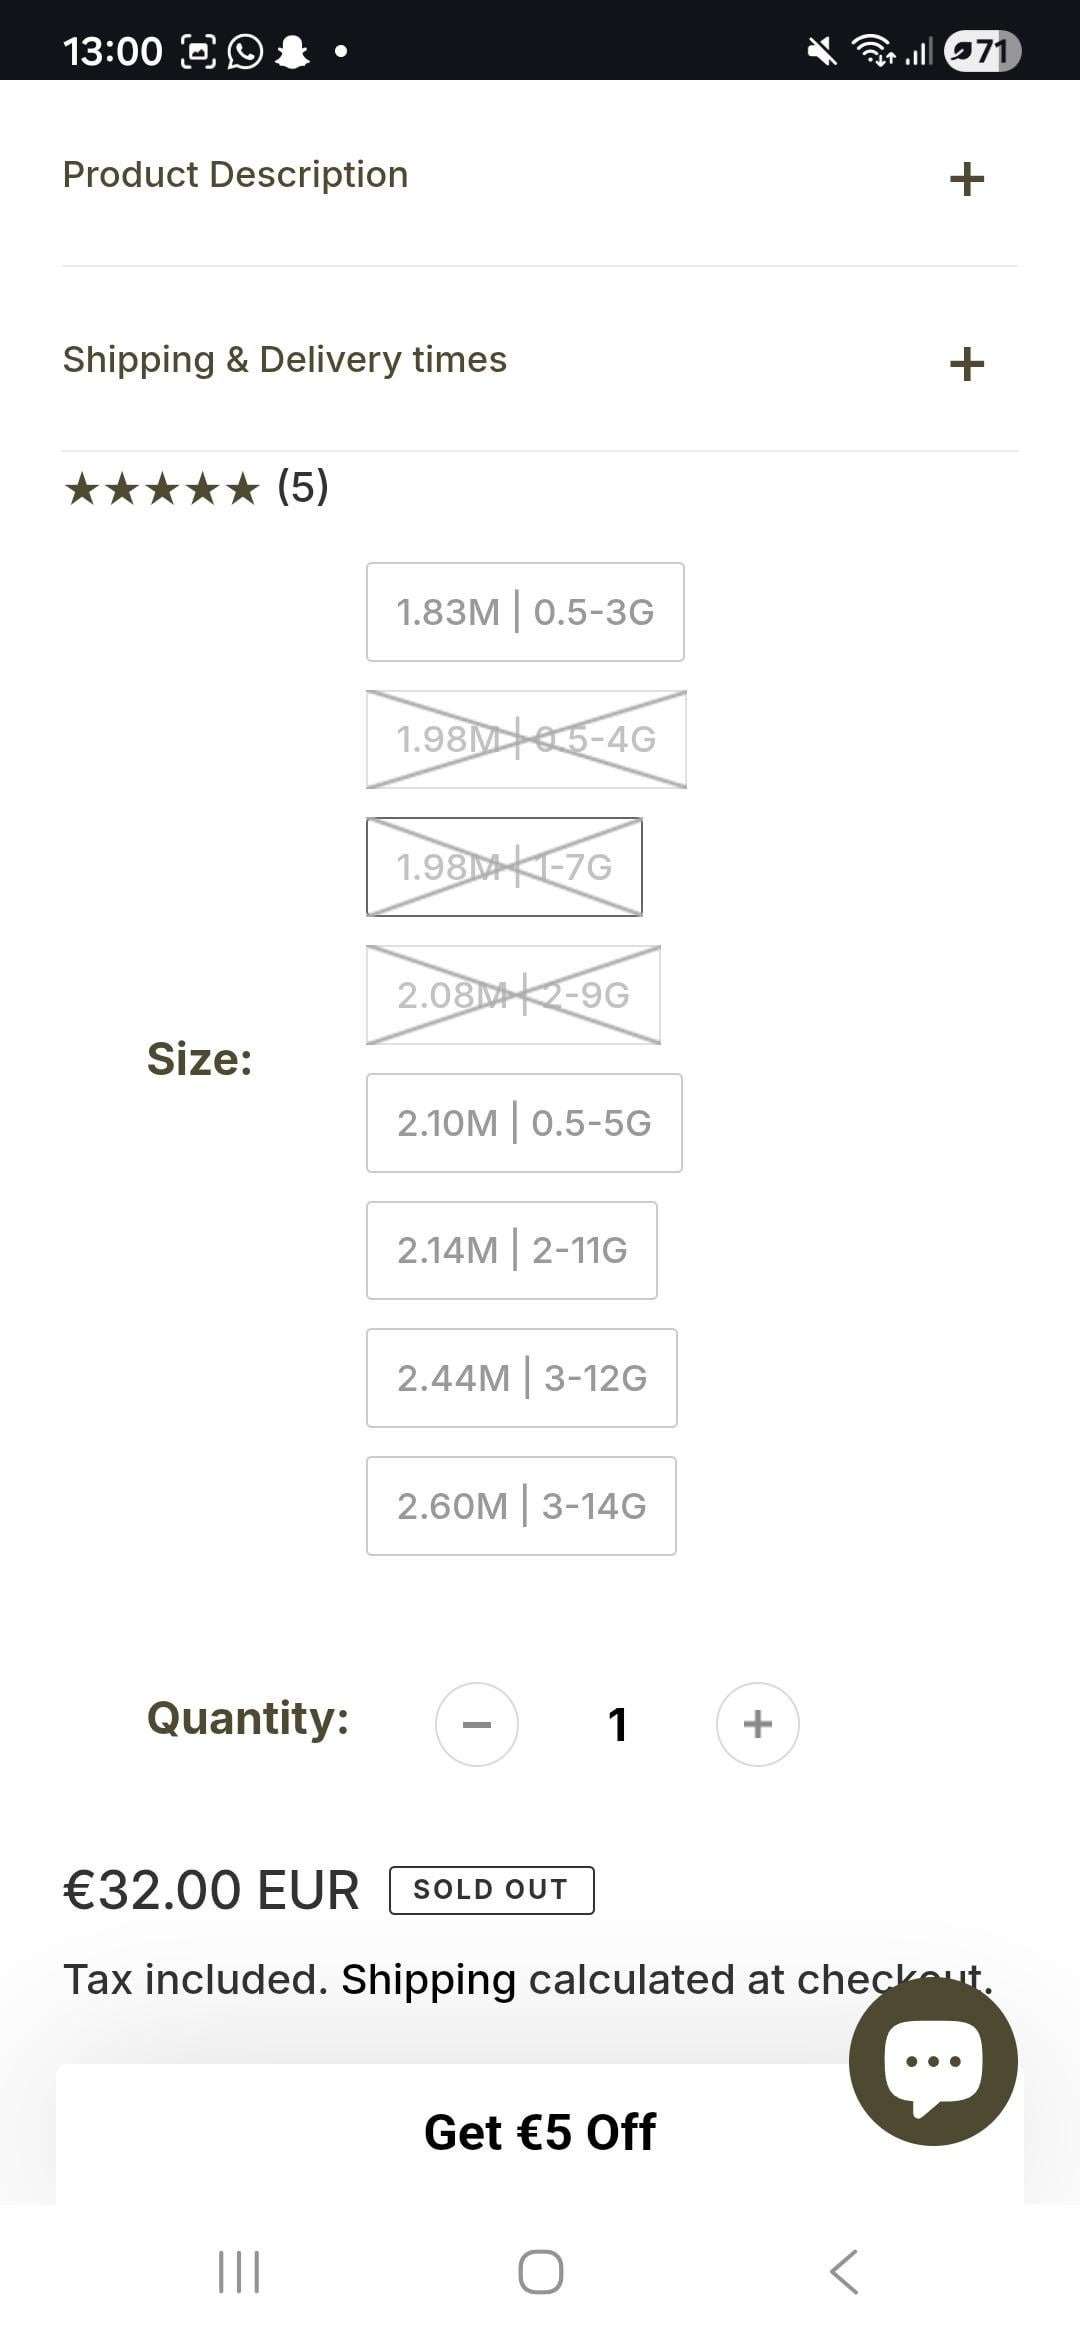Select size 1.83M | 0.5-3G
The width and height of the screenshot is (1080, 2340).
pos(525,612)
